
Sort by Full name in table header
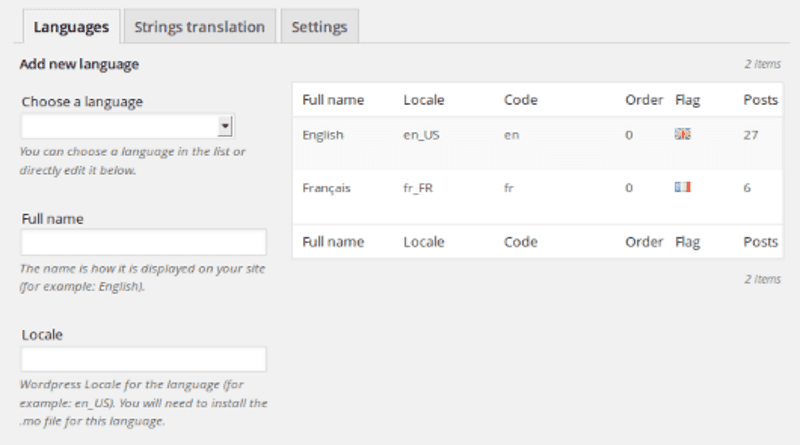coord(333,100)
